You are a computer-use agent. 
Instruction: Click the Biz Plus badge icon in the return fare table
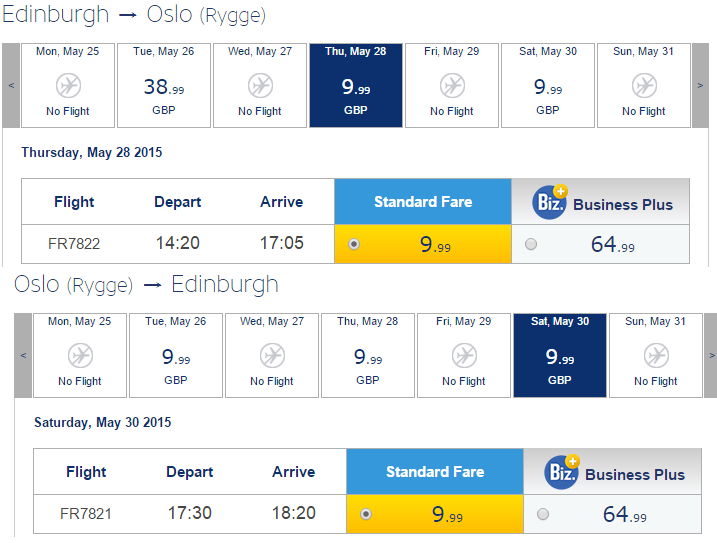point(562,472)
